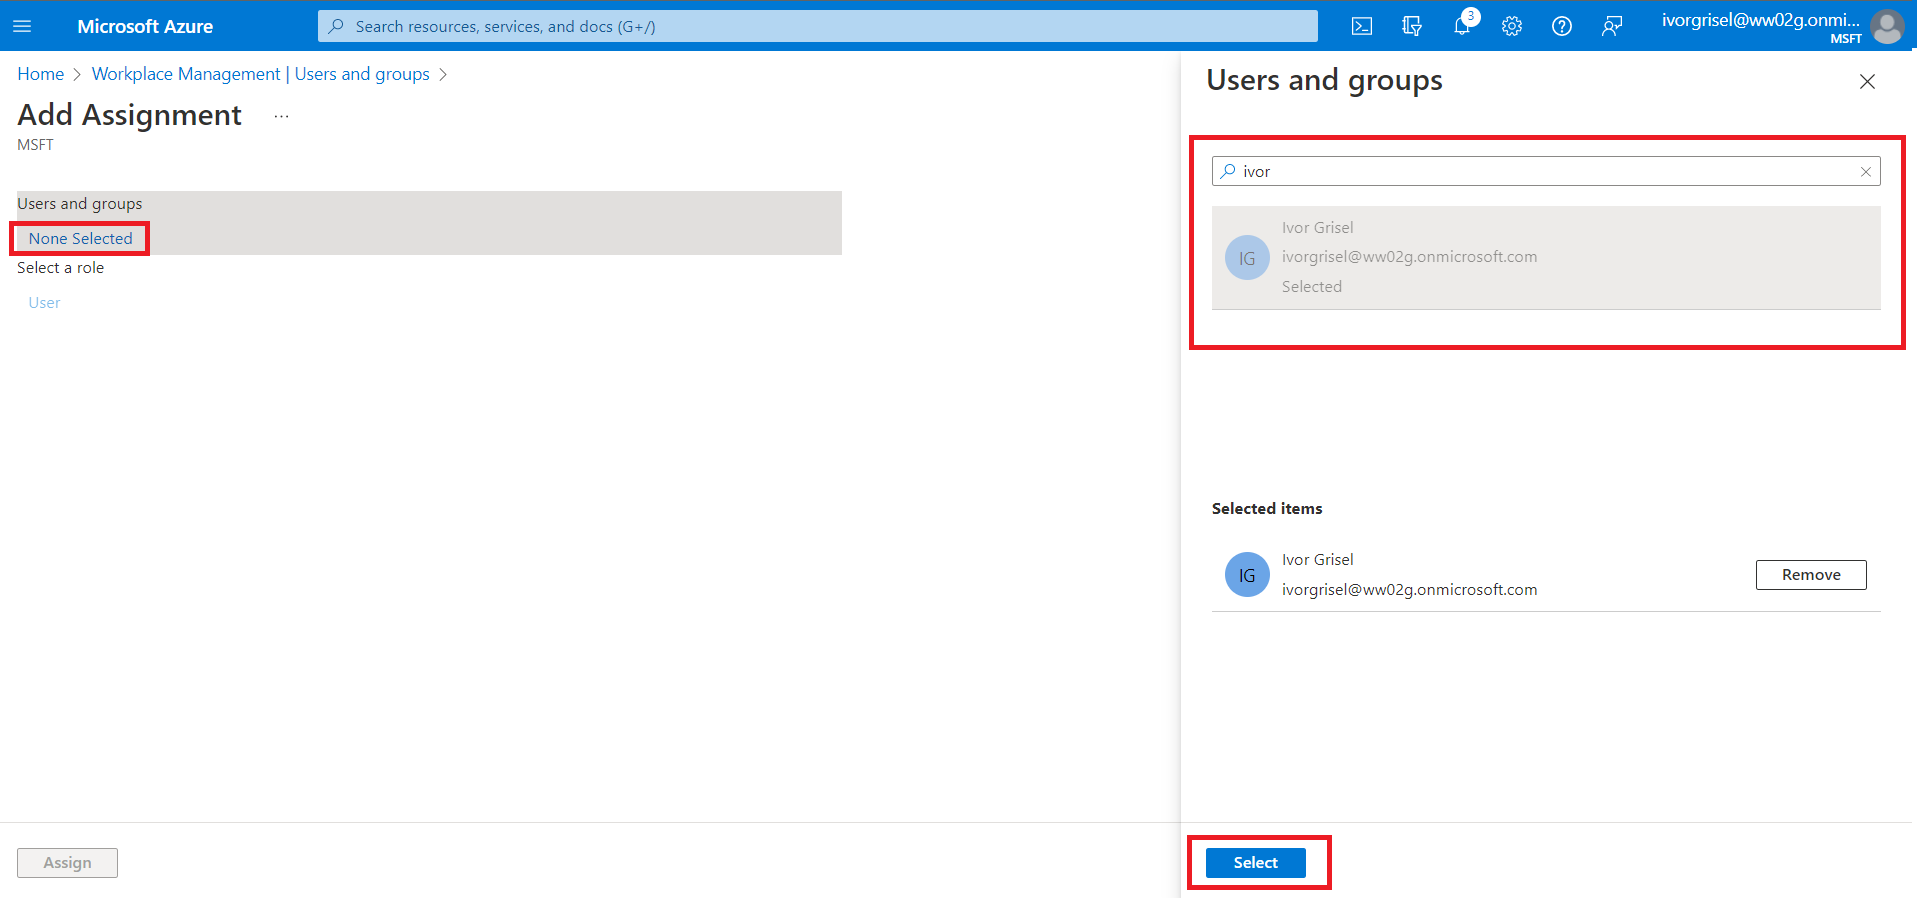
Task: Click account name ivorgrisel@ww02g.onmi...
Action: (1761, 19)
